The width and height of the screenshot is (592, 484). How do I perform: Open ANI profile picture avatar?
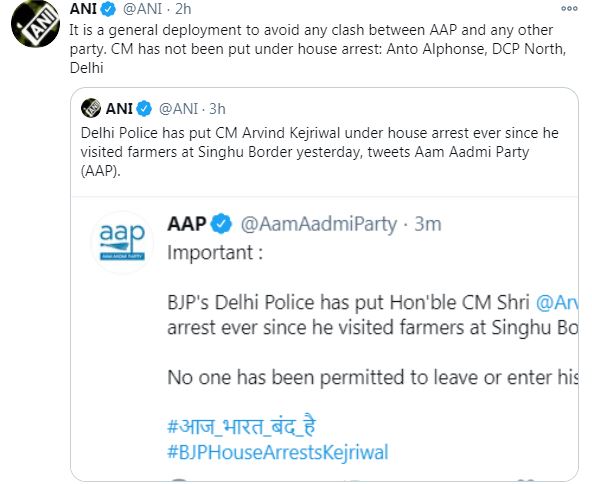coord(35,25)
